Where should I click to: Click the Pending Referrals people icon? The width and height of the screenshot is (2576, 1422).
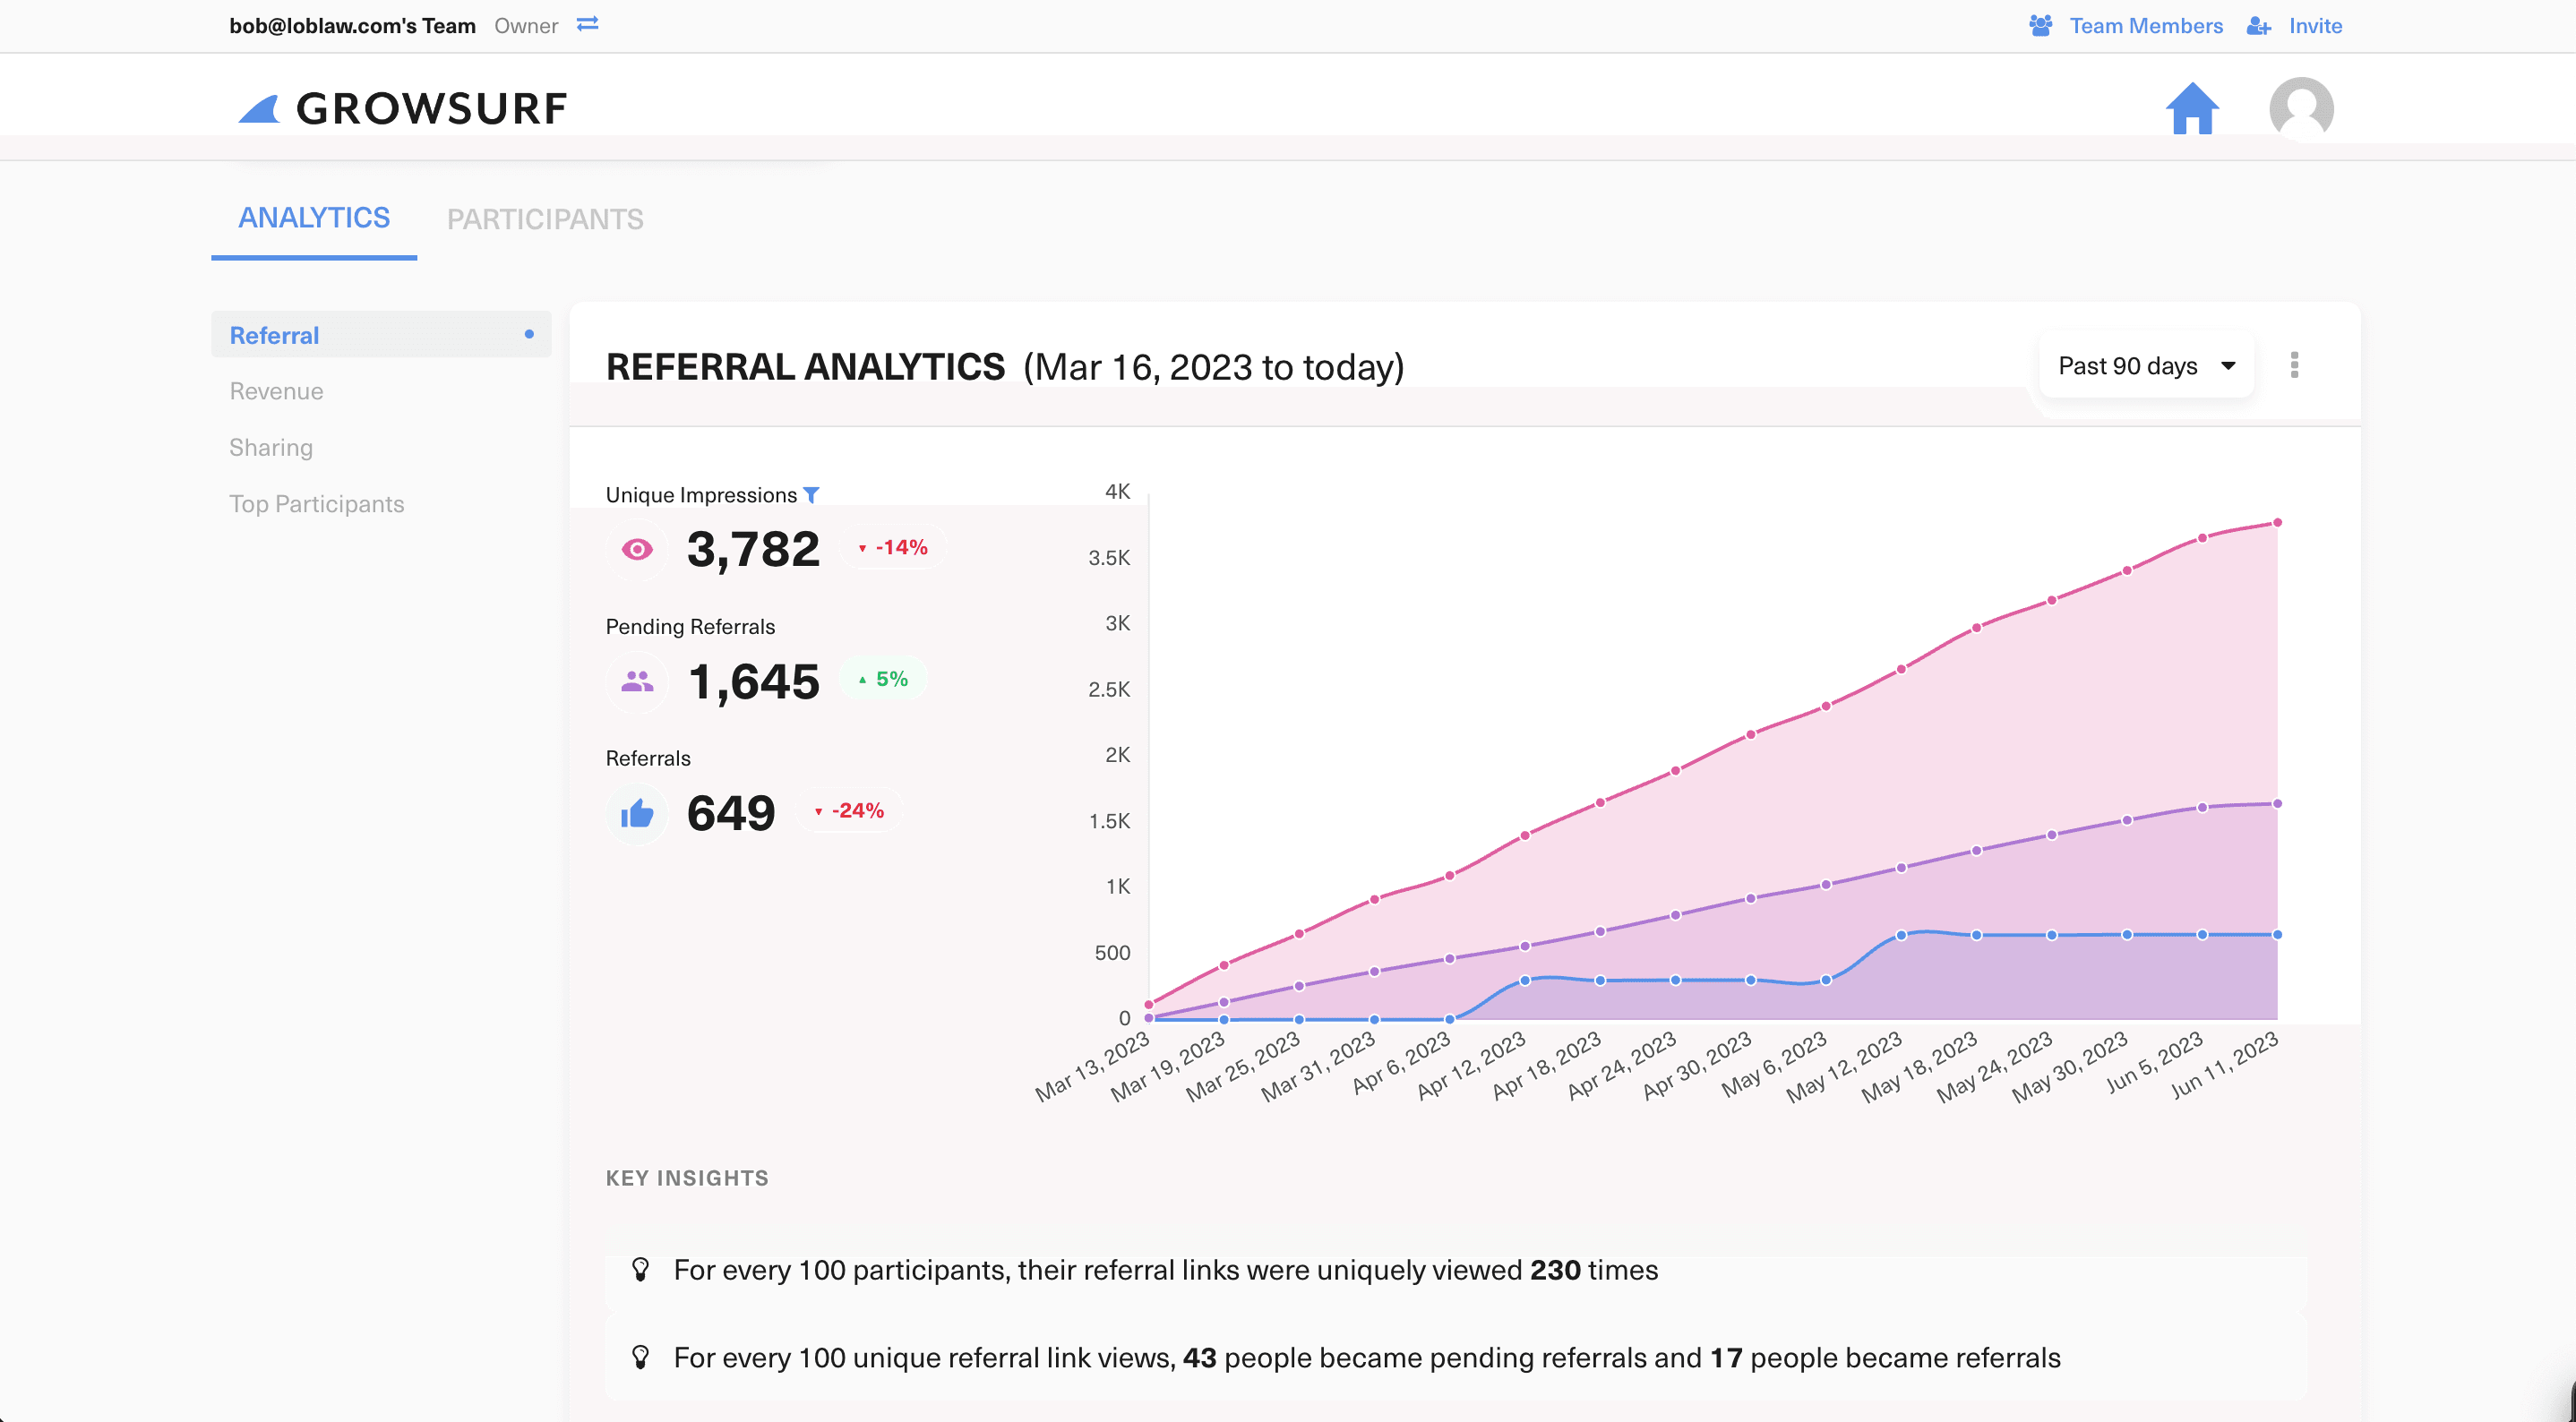coord(637,682)
